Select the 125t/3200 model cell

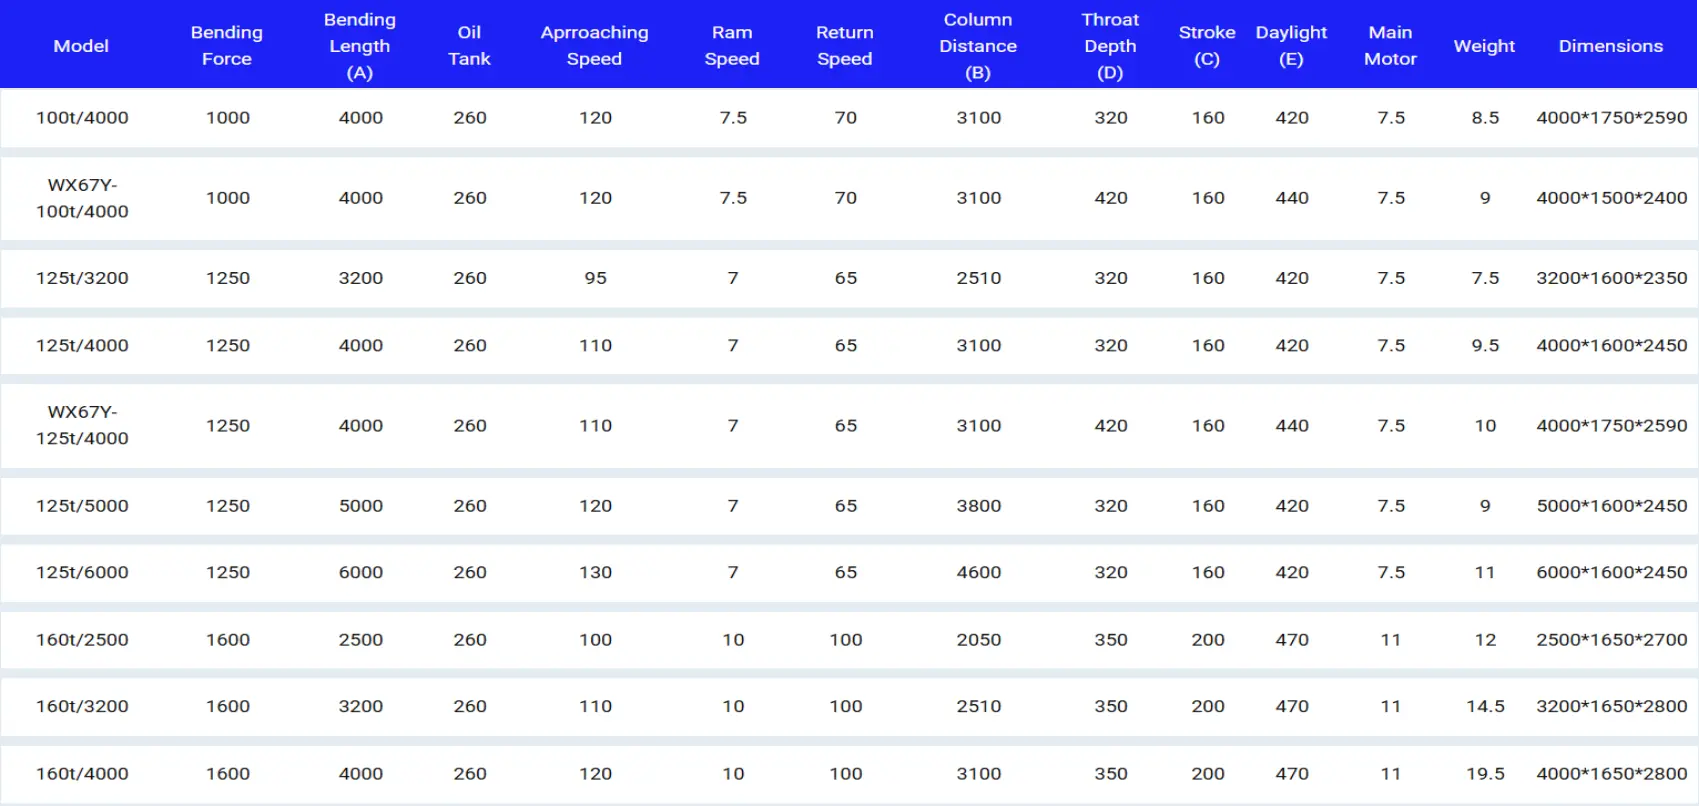pyautogui.click(x=82, y=278)
